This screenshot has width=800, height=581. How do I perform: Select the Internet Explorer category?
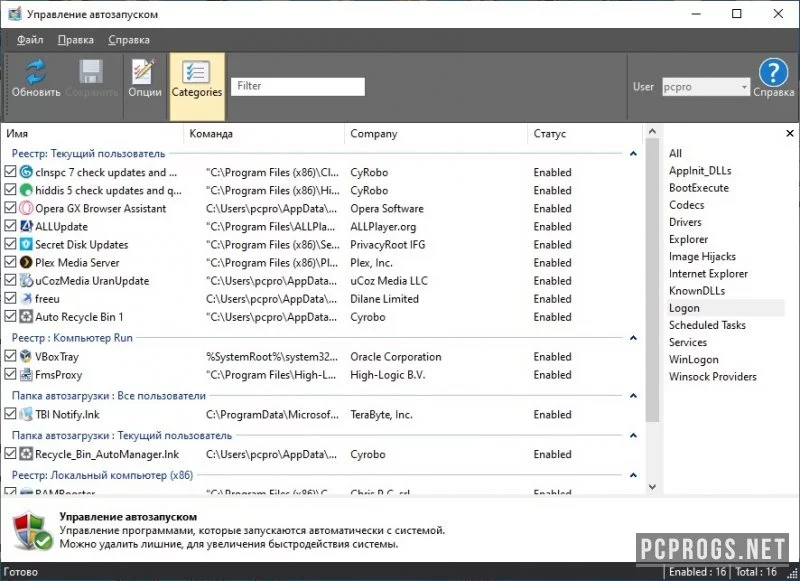[708, 273]
